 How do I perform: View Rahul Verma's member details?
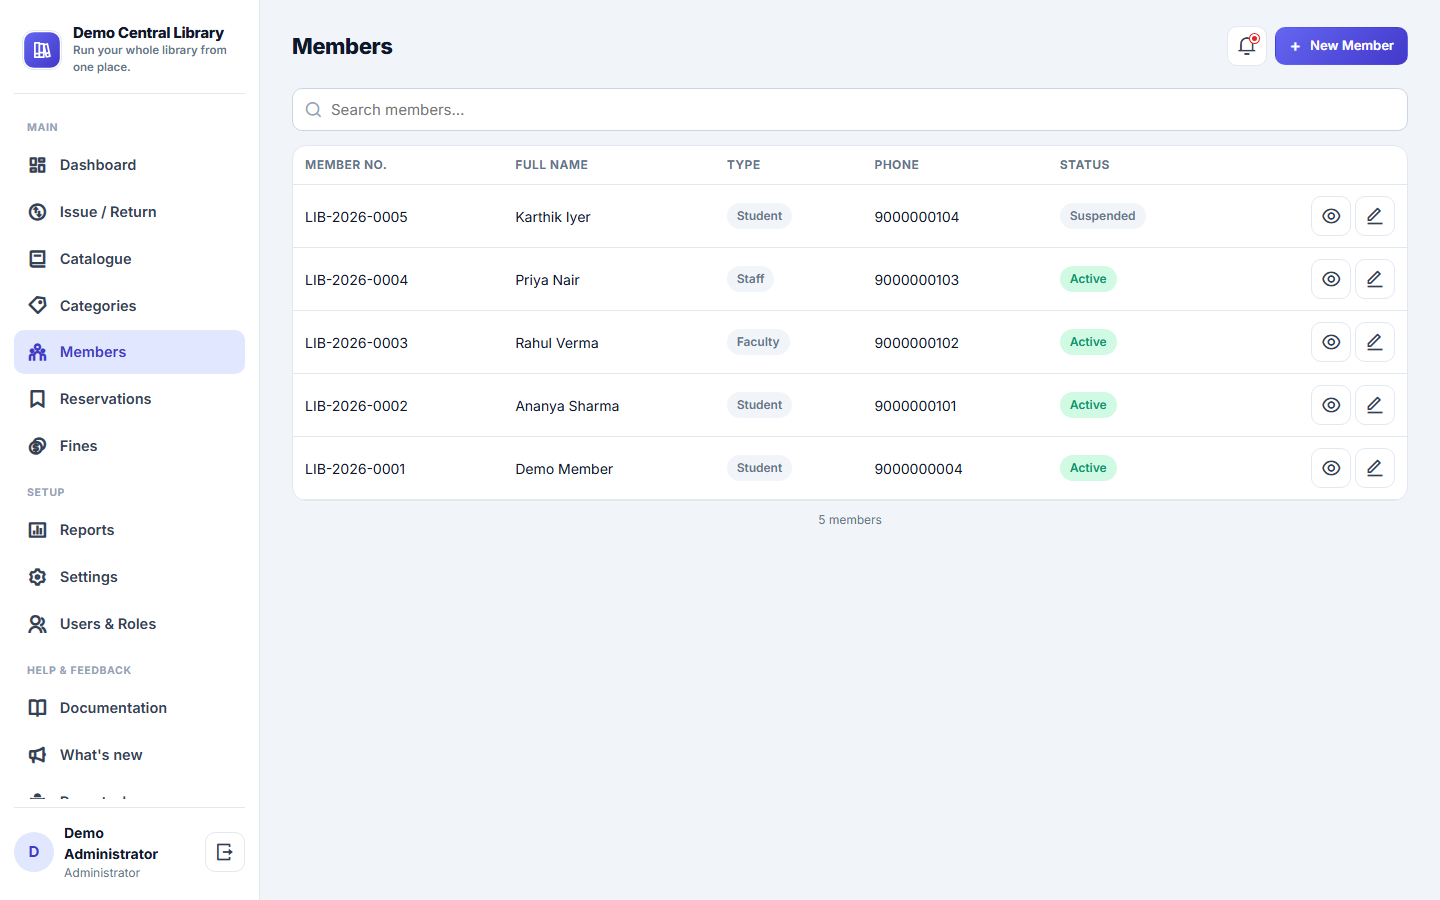(1331, 342)
